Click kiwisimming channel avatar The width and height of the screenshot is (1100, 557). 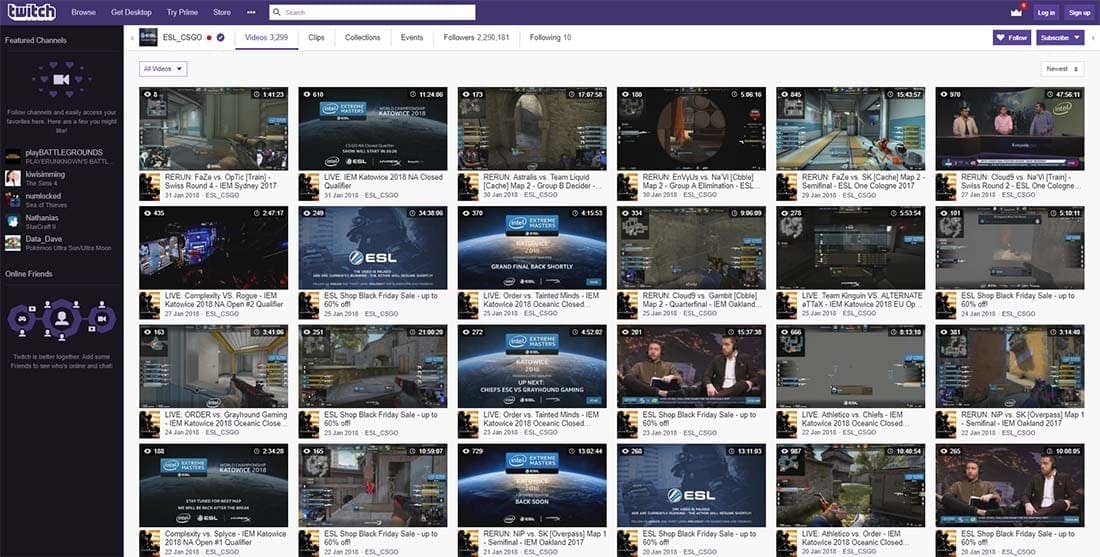pos(13,177)
